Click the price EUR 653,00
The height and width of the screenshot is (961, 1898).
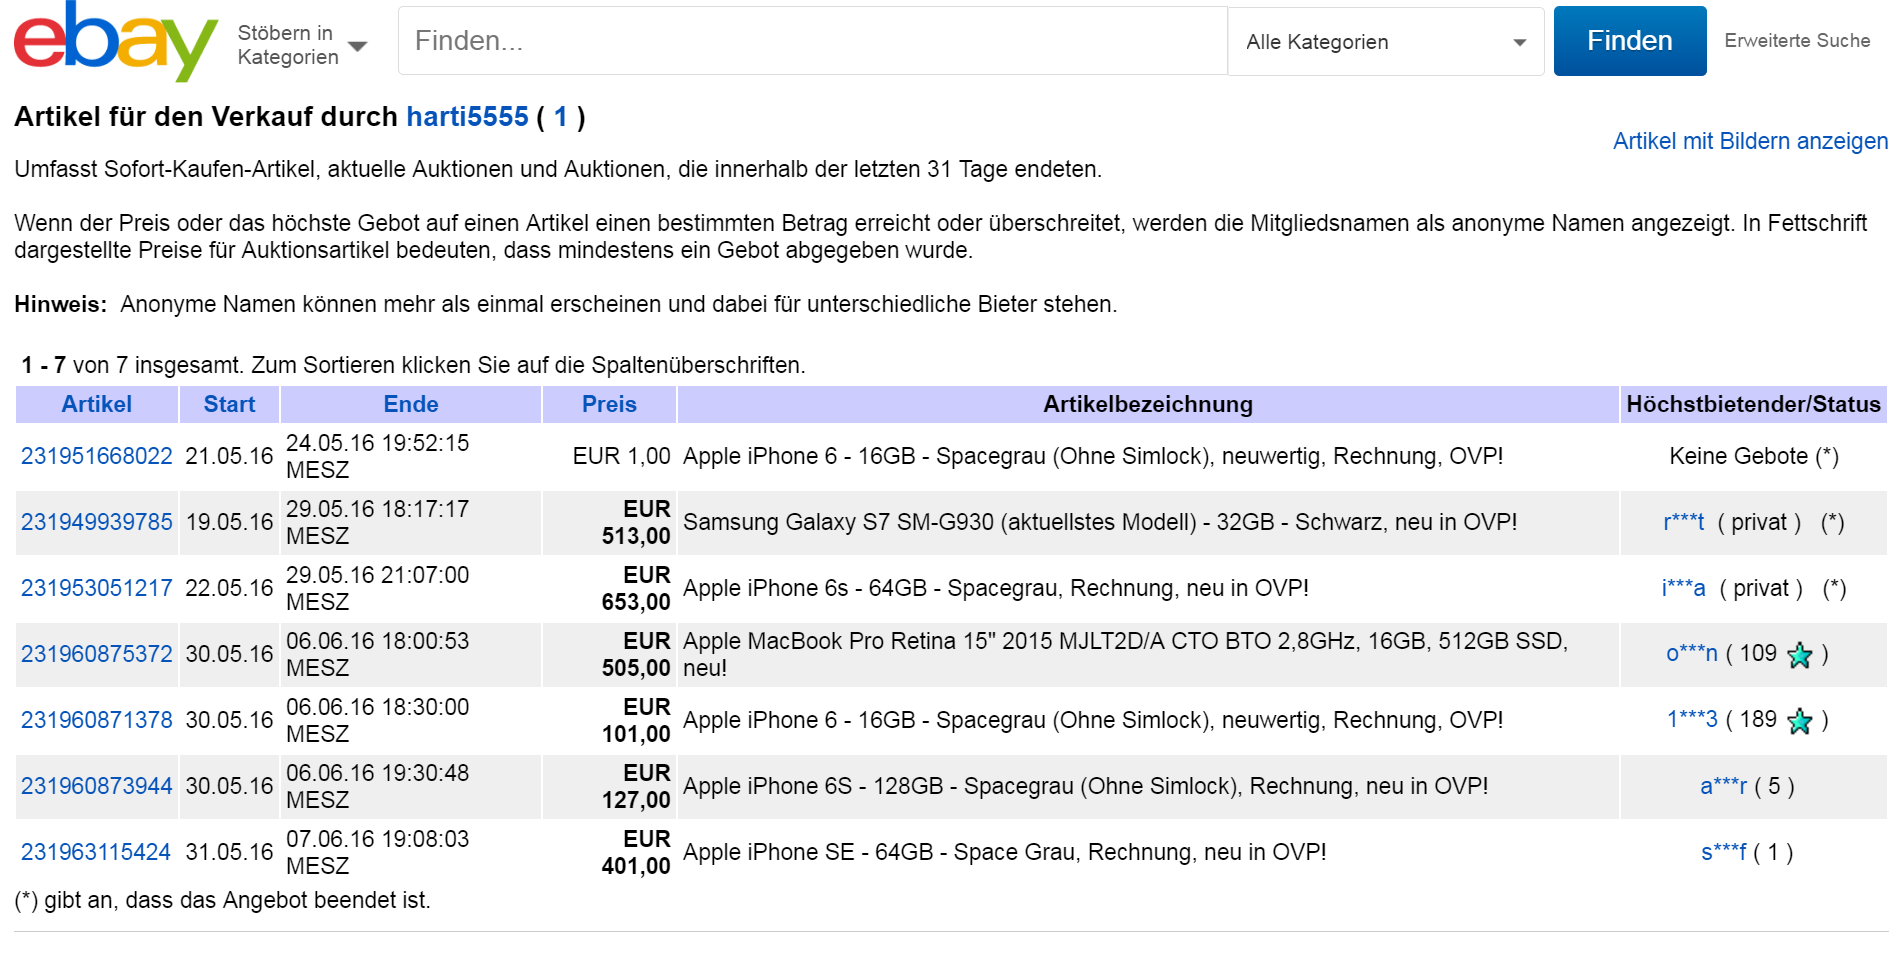coord(636,588)
